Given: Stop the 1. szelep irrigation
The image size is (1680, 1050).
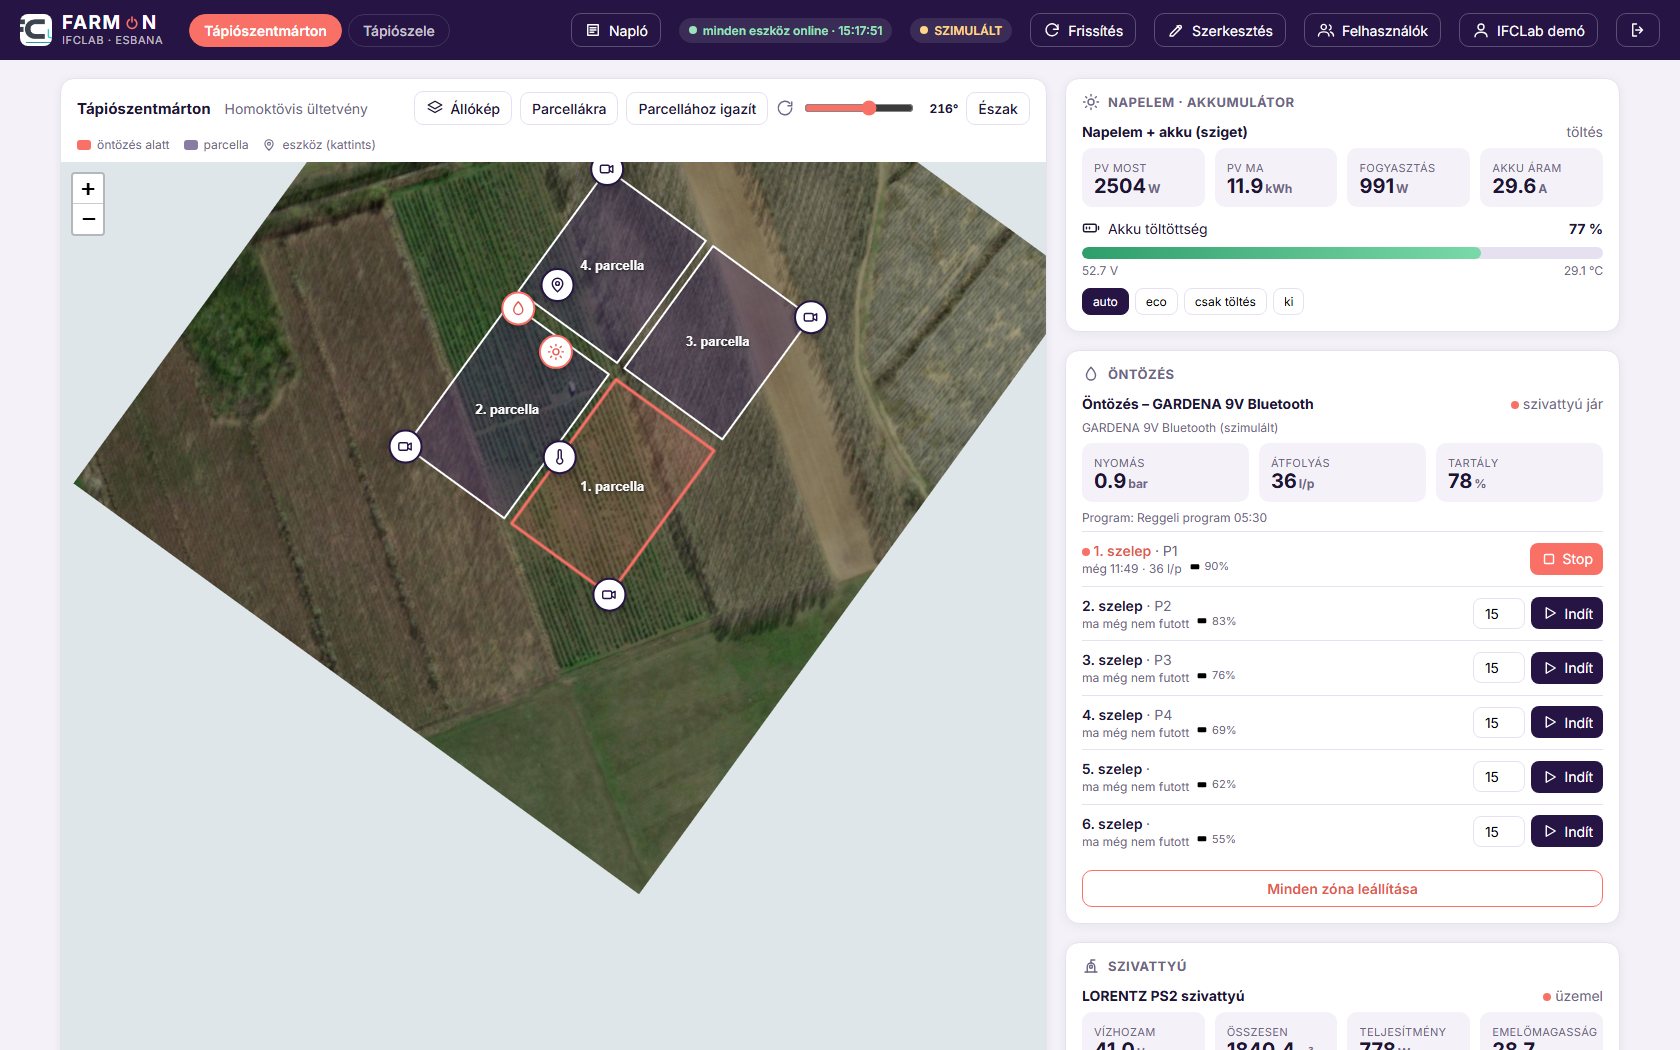Looking at the screenshot, I should click(x=1566, y=559).
